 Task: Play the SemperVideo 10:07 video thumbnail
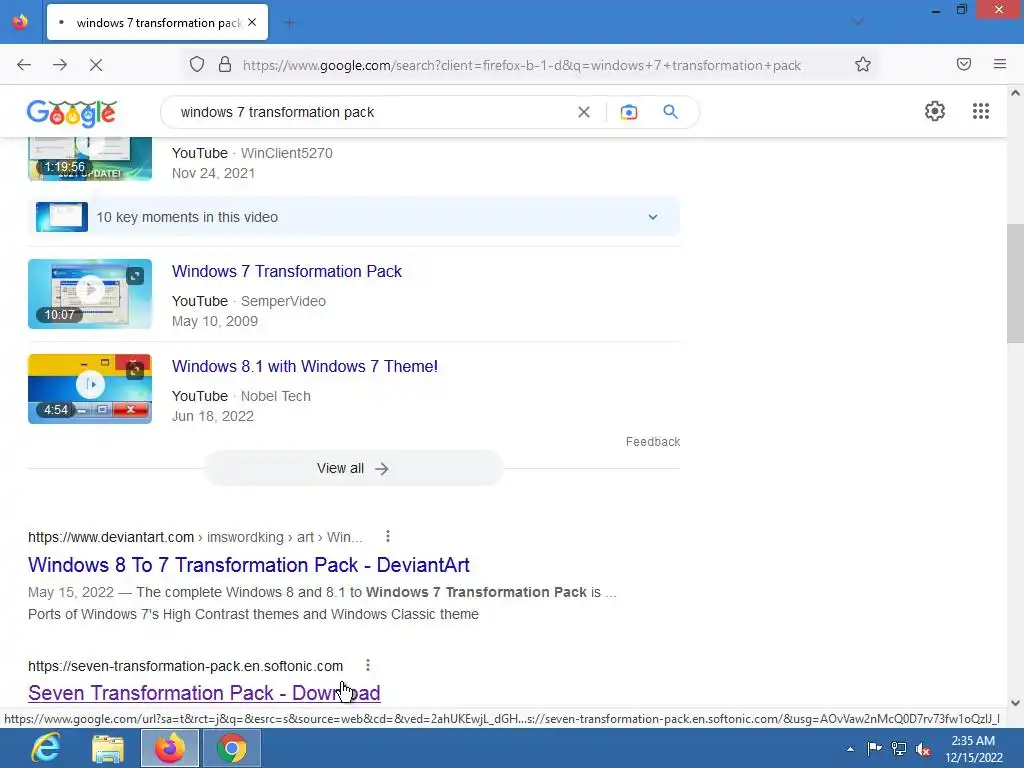point(89,294)
